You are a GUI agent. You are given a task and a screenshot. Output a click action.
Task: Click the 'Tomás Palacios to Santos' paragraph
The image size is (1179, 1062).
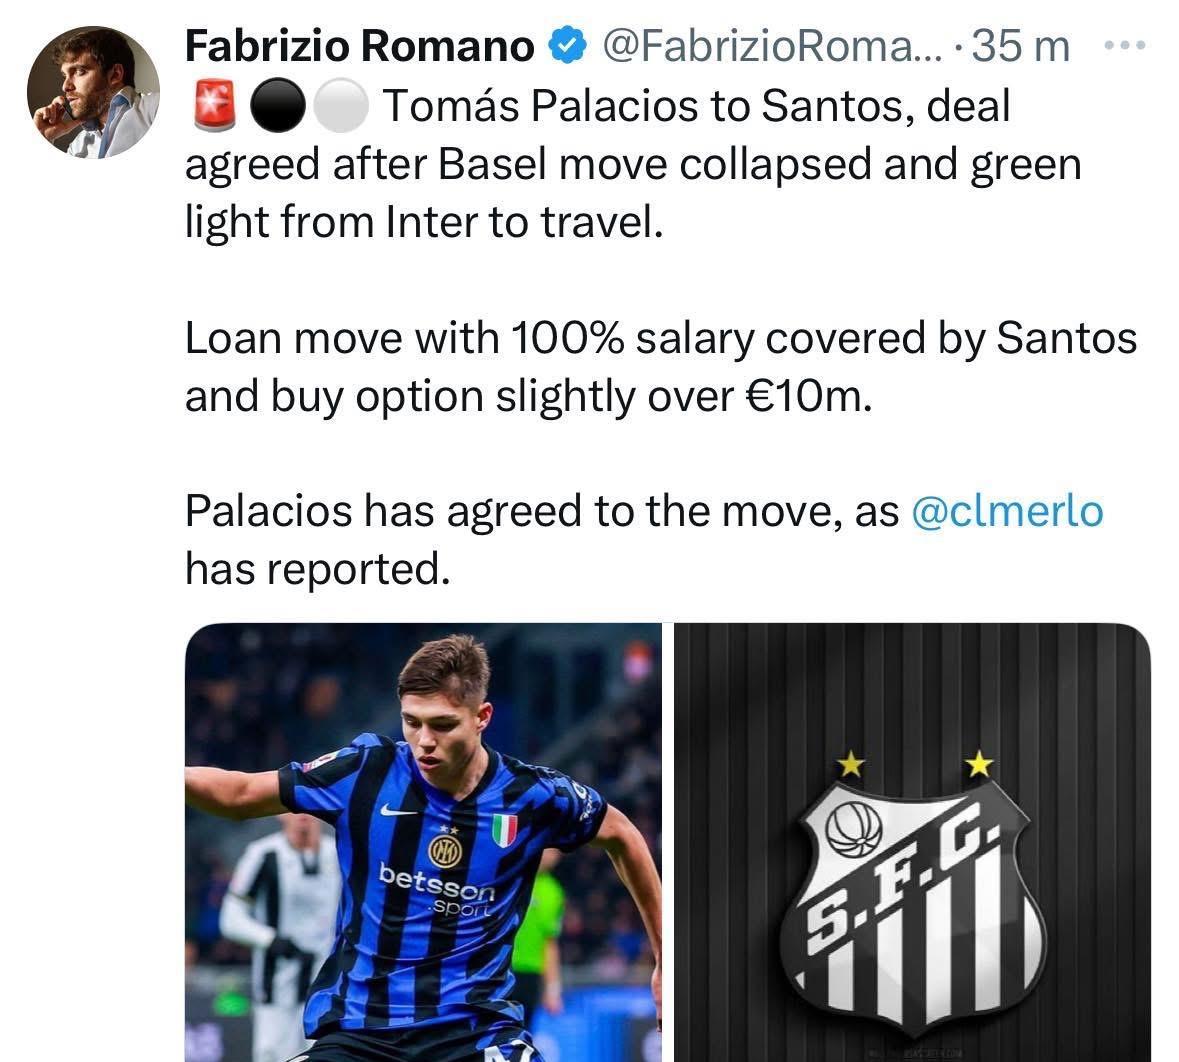[632, 164]
